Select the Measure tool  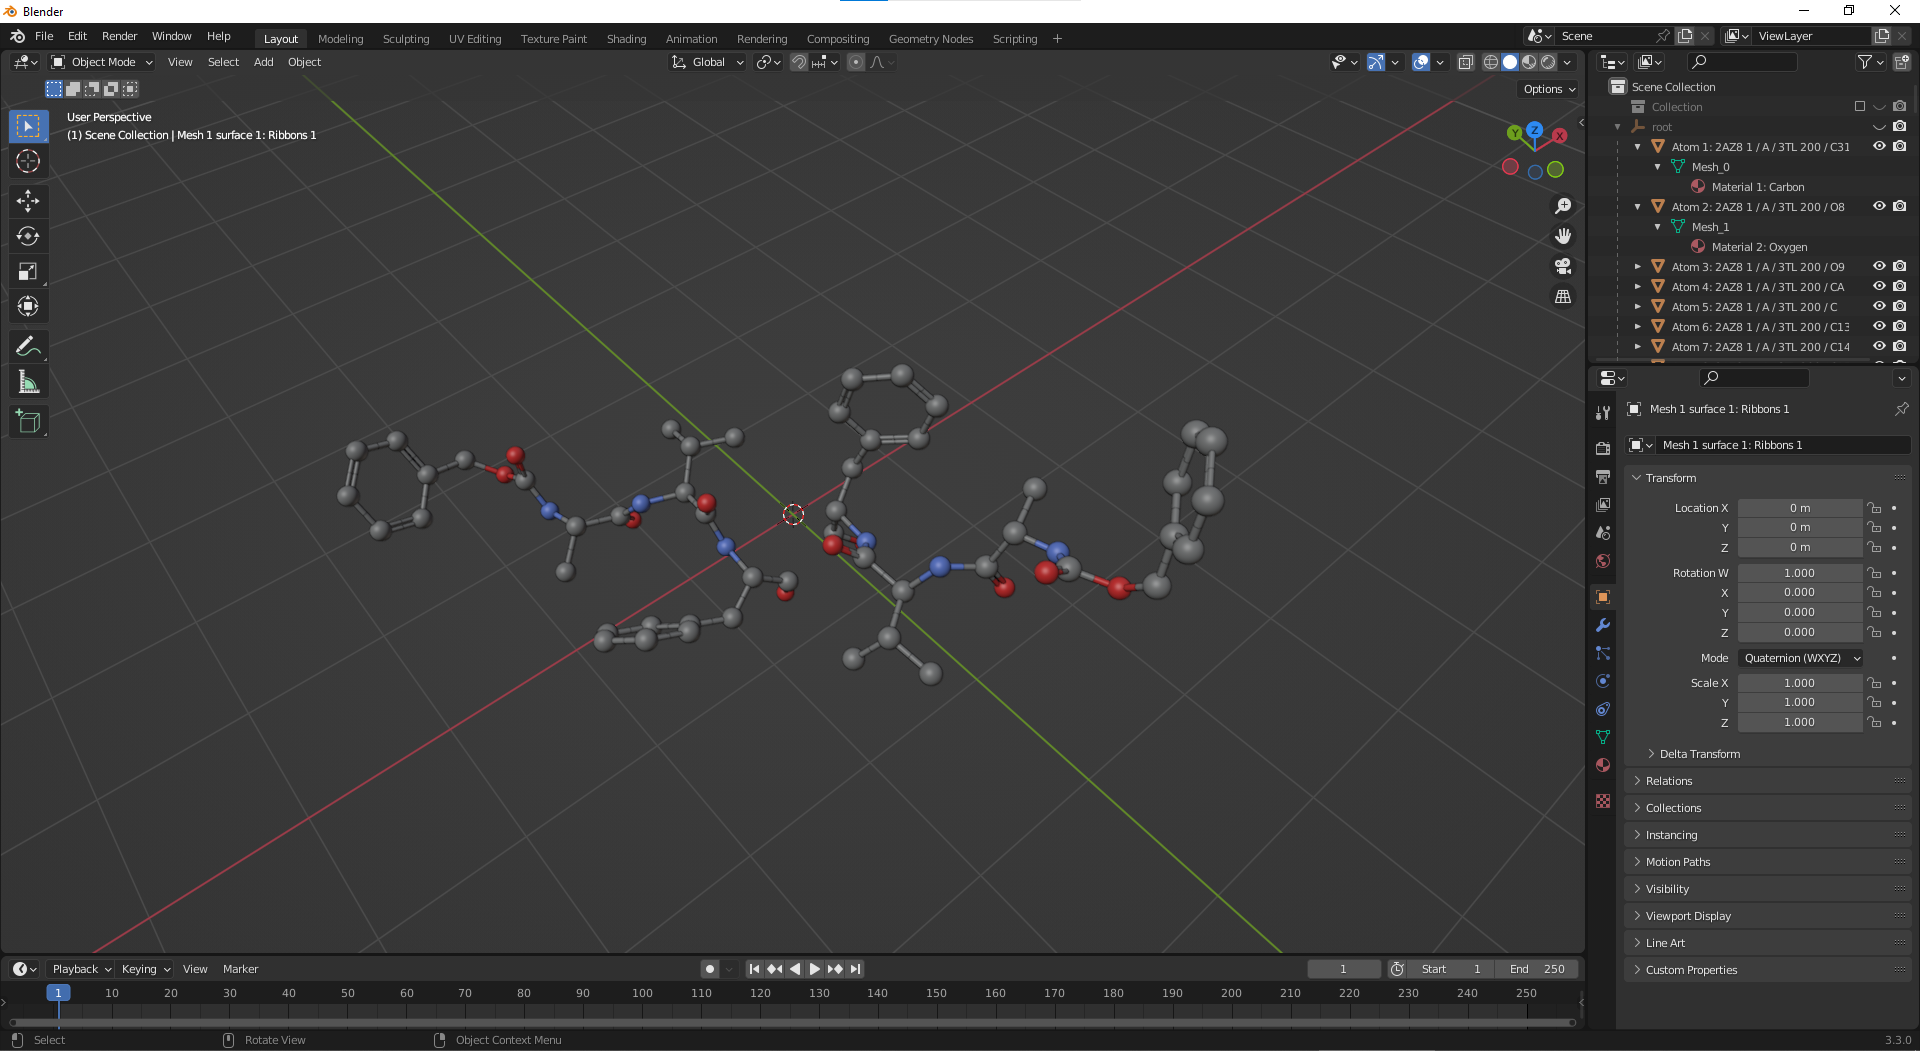tap(28, 382)
